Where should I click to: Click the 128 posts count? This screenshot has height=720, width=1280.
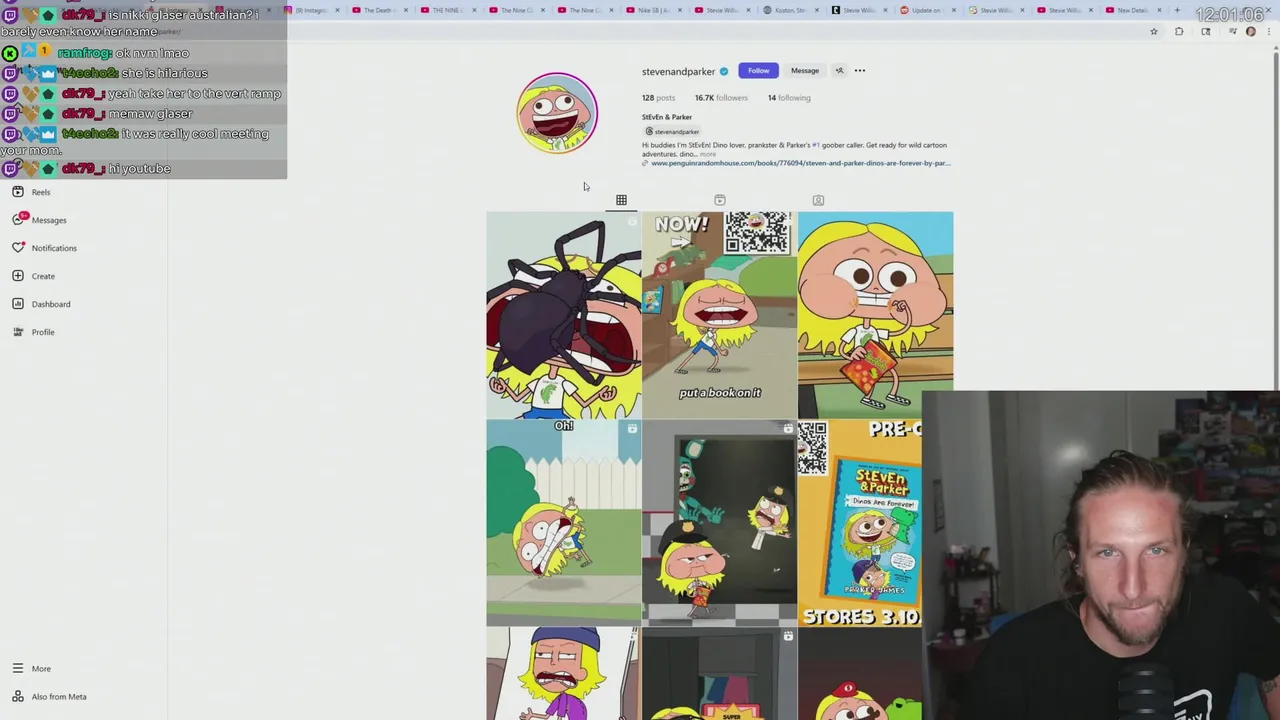[658, 98]
